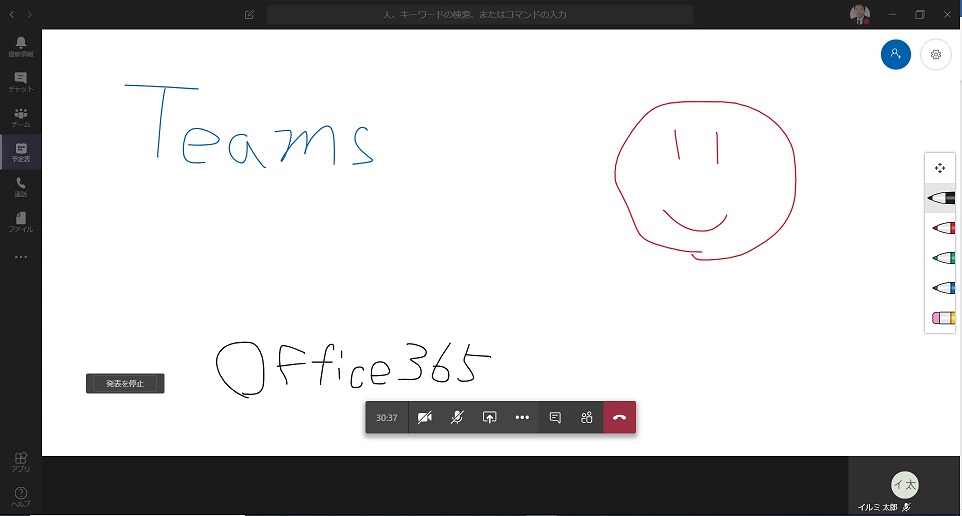Click the blue whiteboard share person button

[896, 55]
